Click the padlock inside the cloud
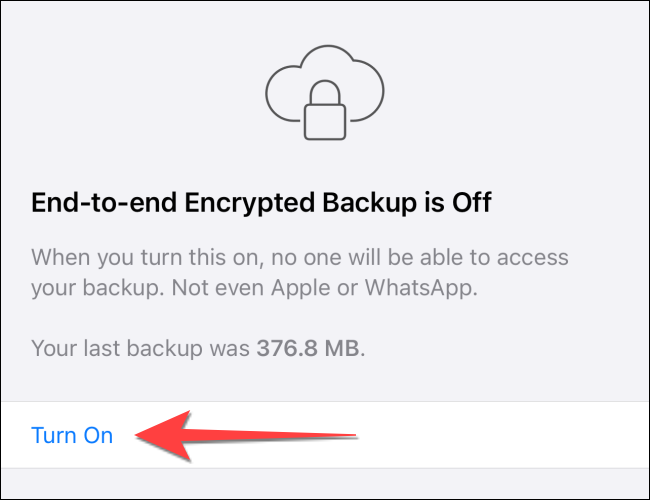Screen dimensions: 650x500 pos(326,111)
